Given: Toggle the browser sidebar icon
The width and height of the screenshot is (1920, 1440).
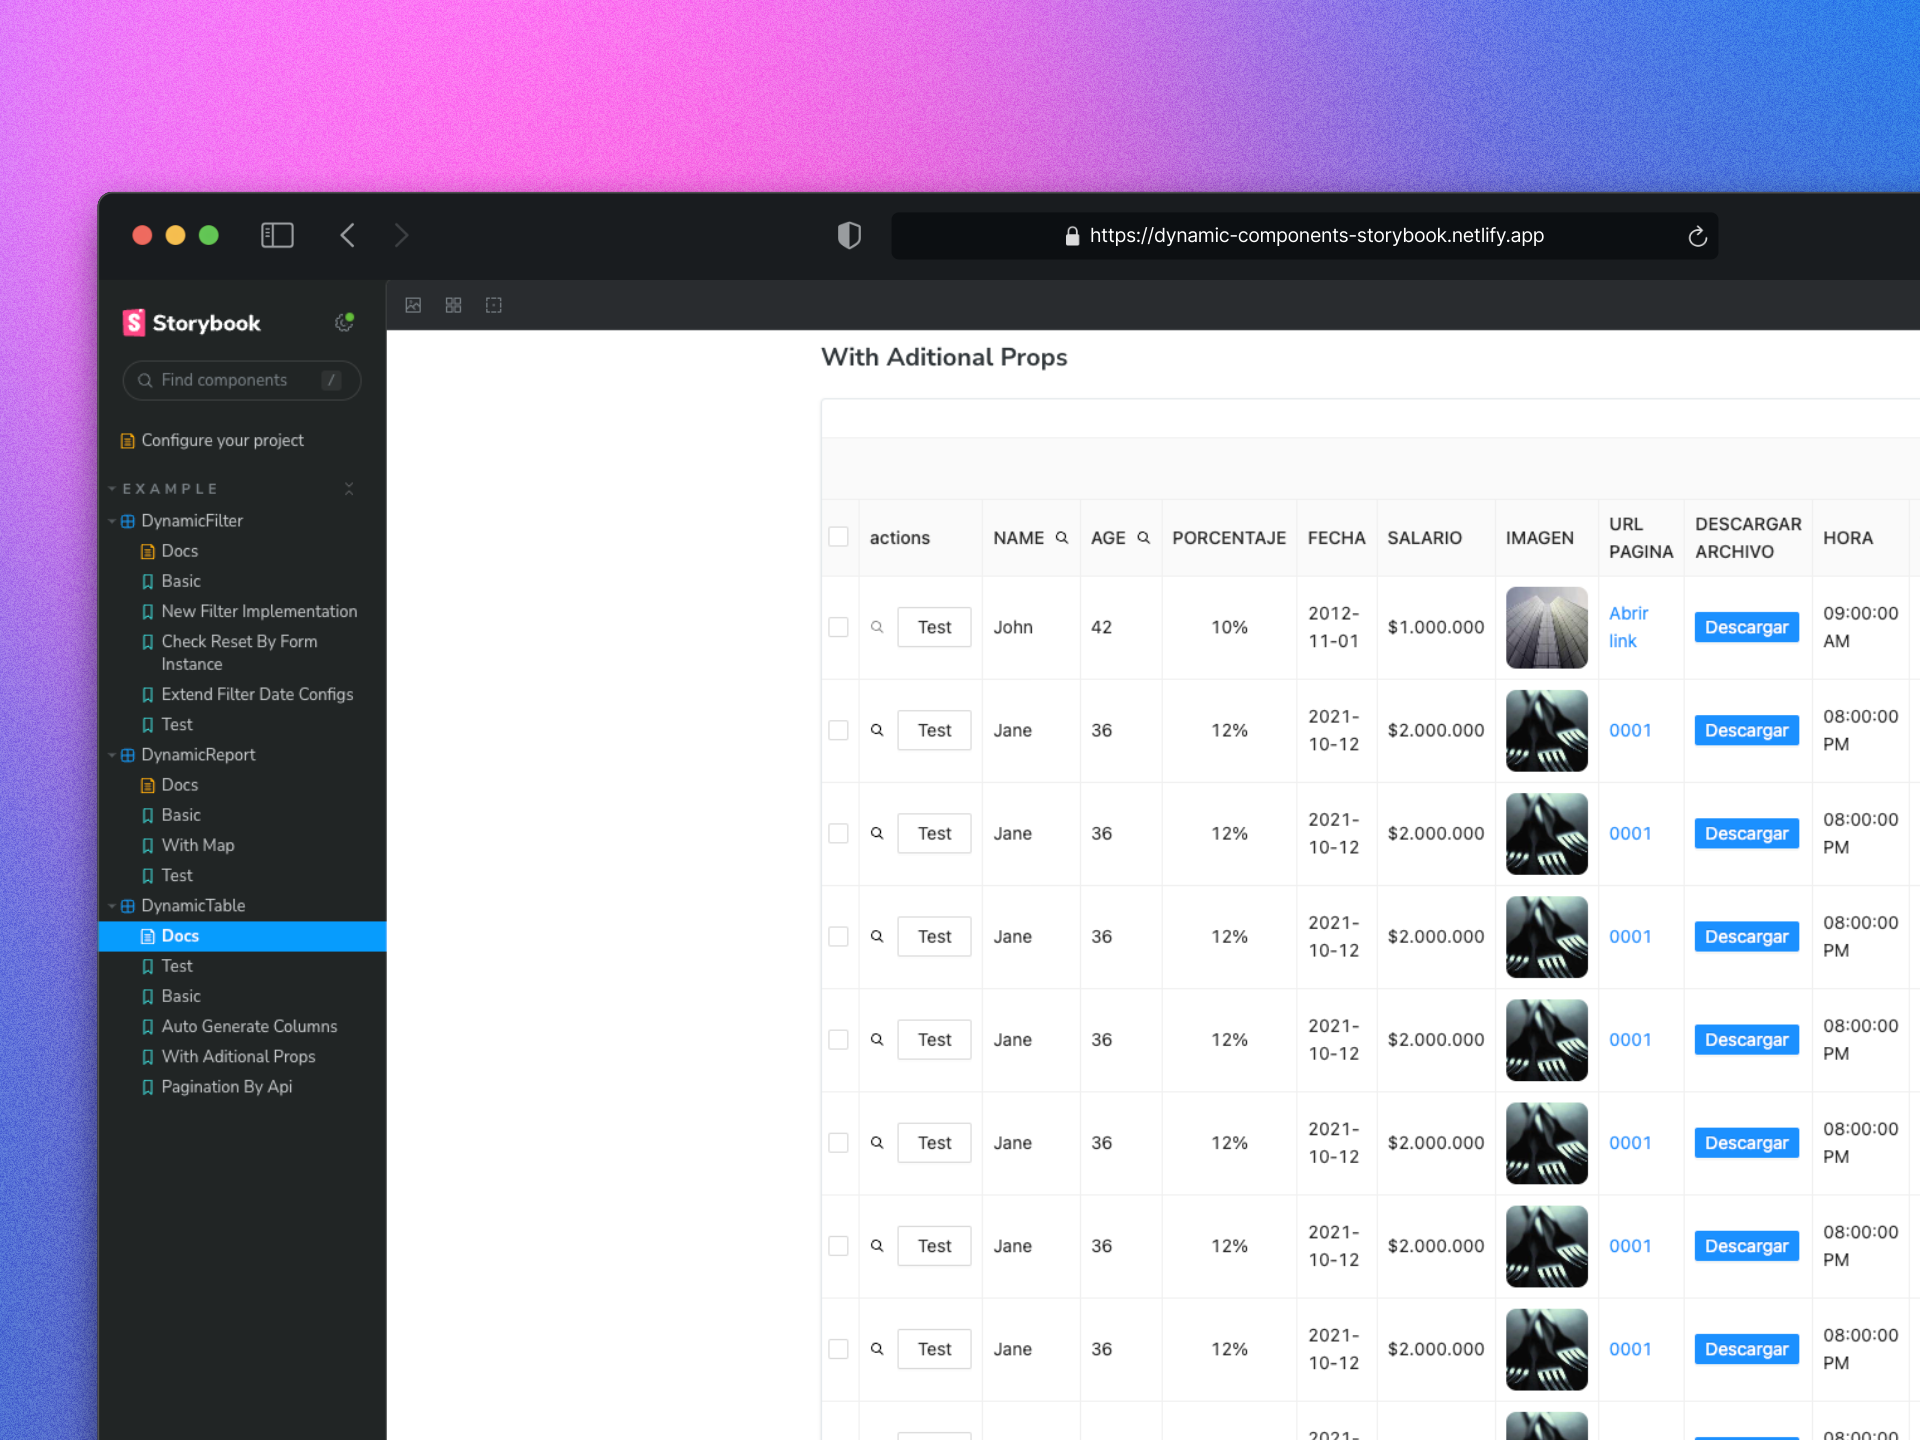Looking at the screenshot, I should pyautogui.click(x=277, y=235).
